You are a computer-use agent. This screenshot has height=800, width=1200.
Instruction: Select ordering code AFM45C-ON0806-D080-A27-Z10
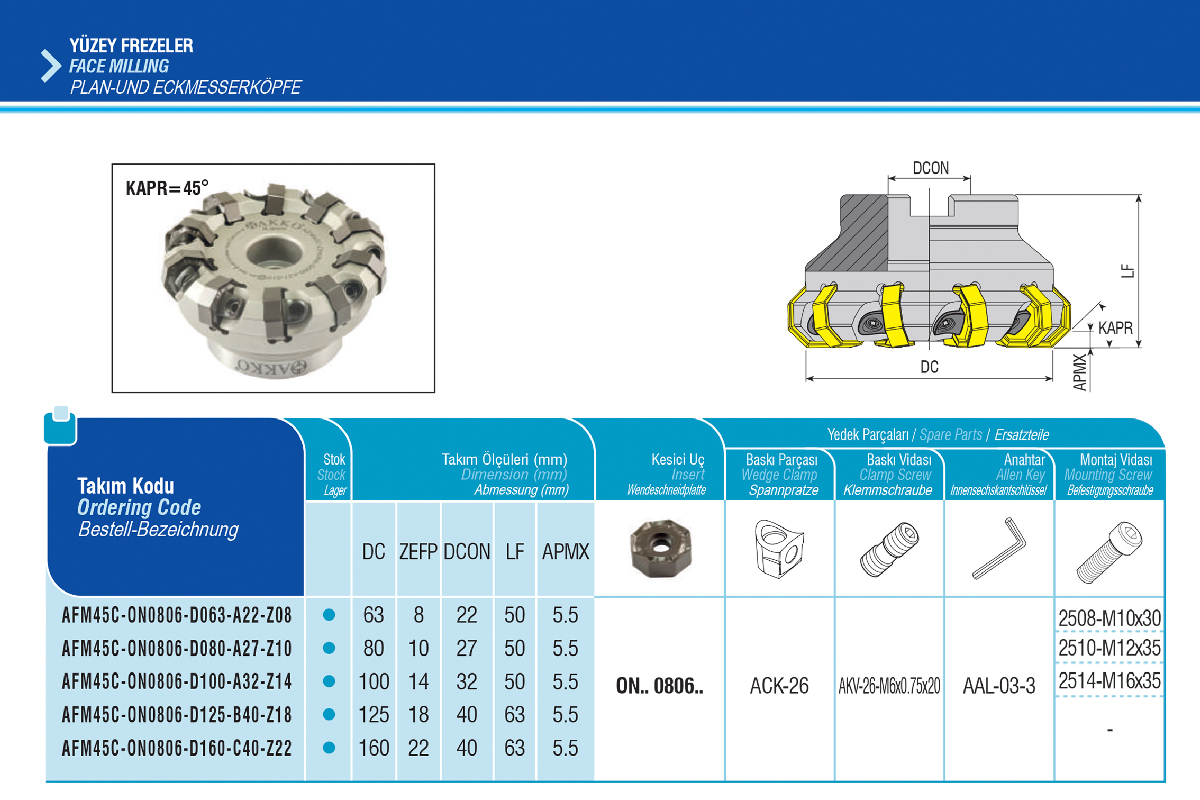tap(177, 649)
